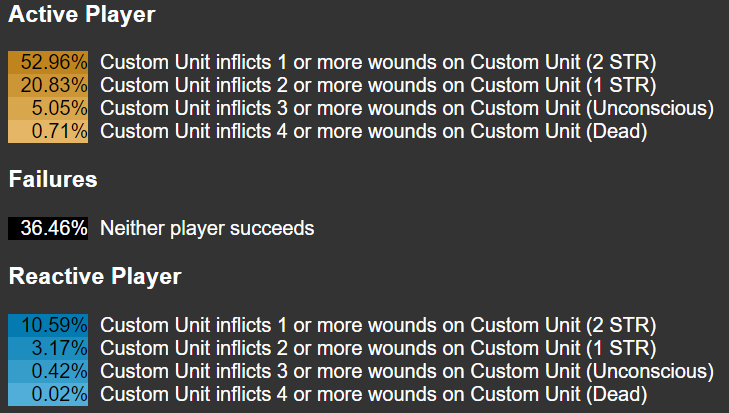Viewport: 729px width, 413px height.
Task: Click the Reactive Player heading
Action: [95, 276]
